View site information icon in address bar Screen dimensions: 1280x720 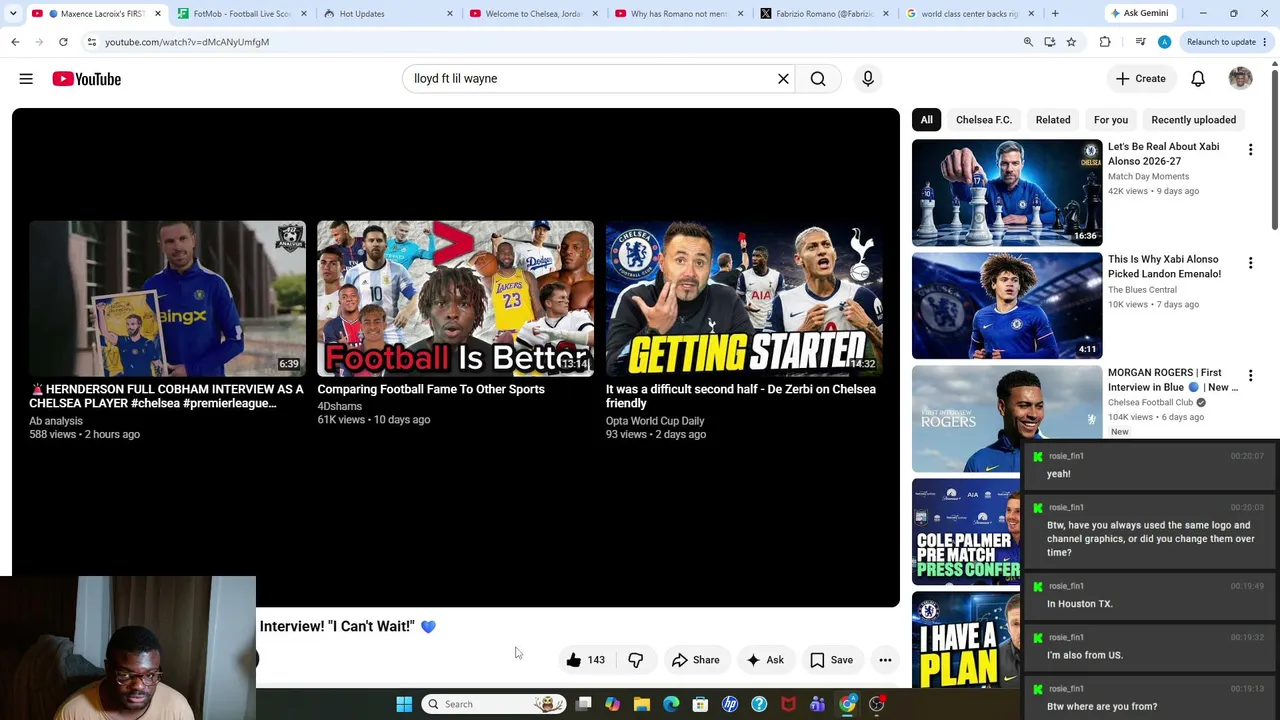coord(92,42)
